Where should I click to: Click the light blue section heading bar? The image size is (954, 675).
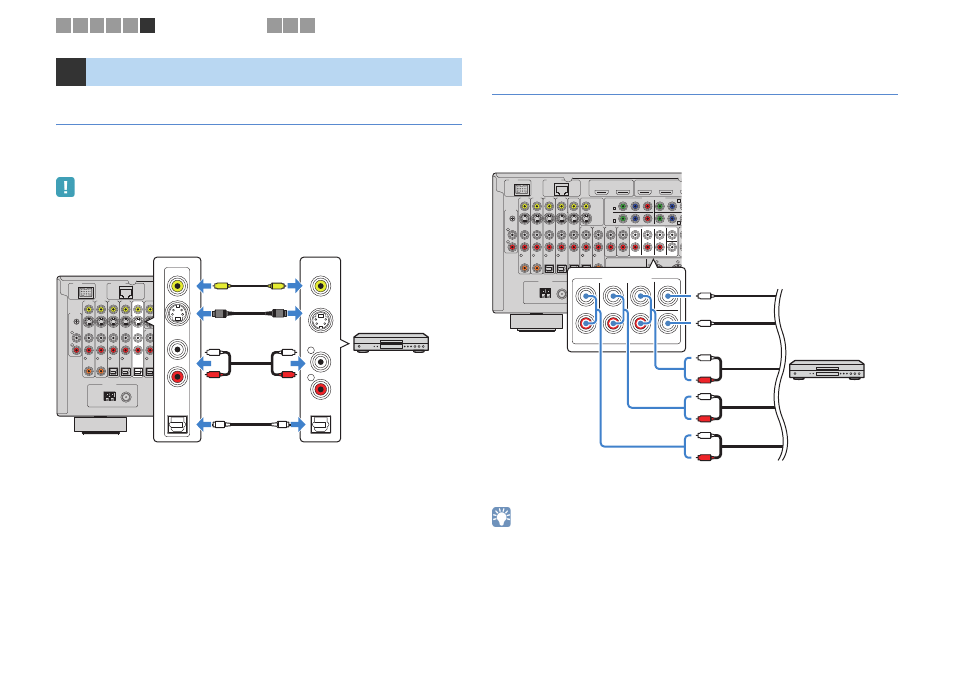274,72
